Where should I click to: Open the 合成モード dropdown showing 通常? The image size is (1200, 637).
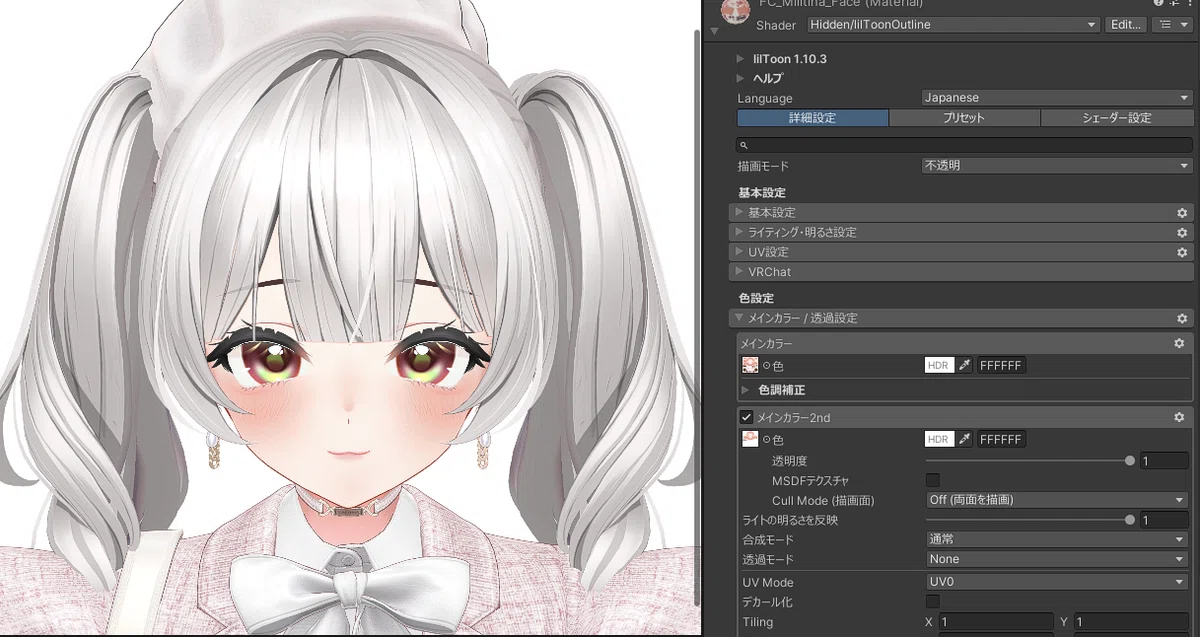[x=1056, y=539]
